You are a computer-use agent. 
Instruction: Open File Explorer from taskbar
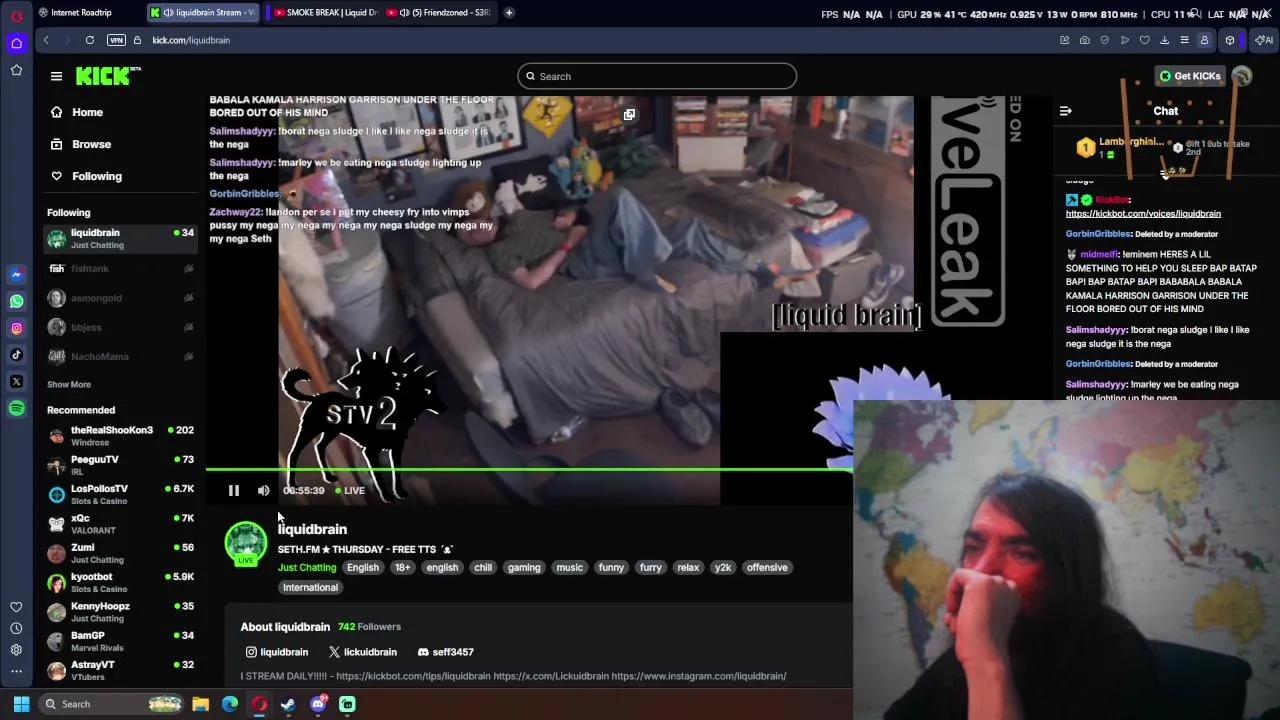[200, 704]
